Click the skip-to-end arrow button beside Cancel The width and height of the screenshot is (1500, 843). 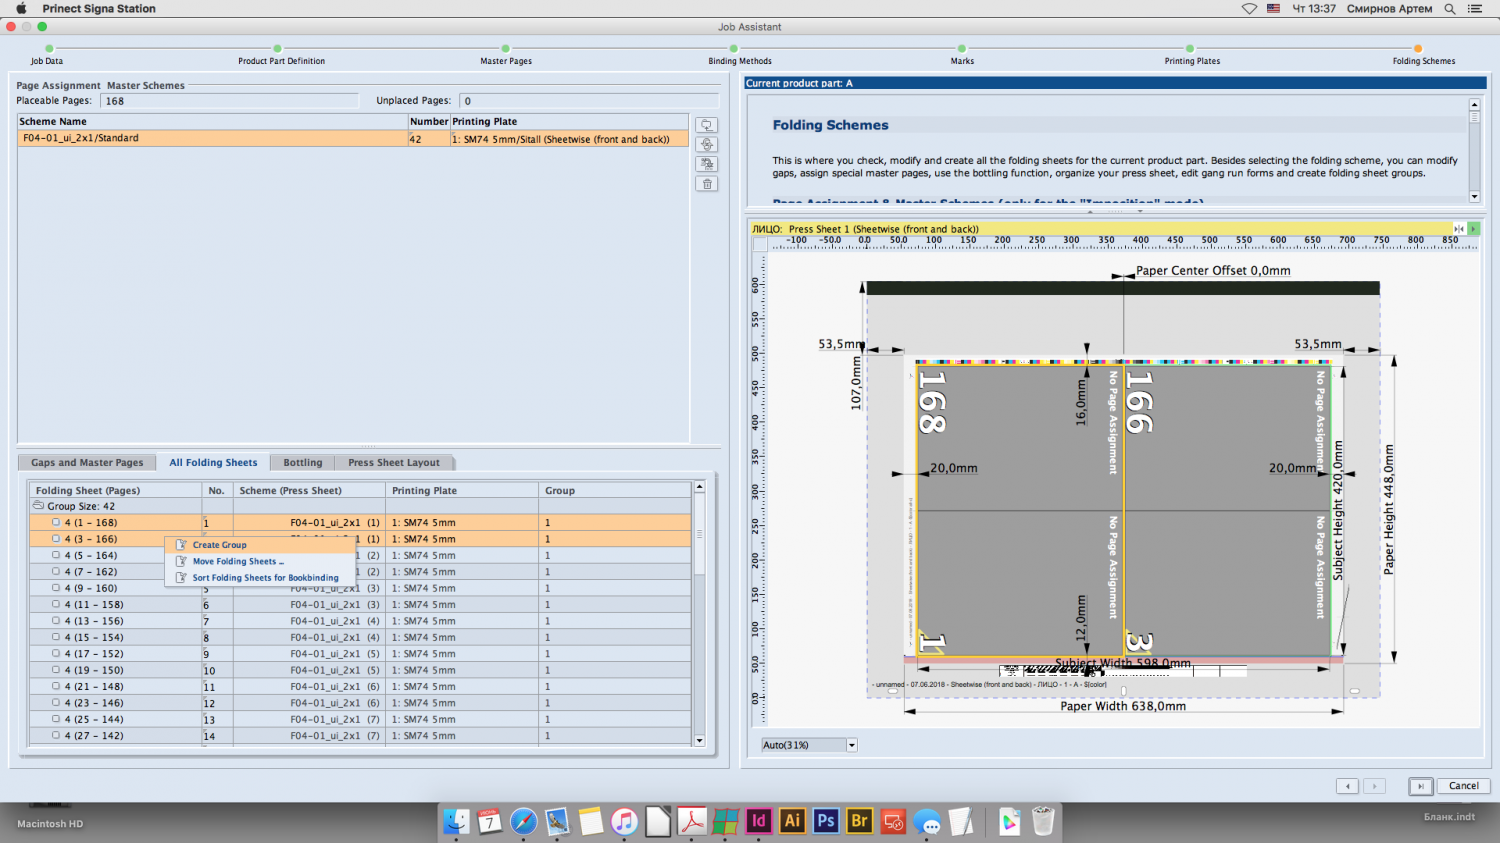pos(1420,786)
